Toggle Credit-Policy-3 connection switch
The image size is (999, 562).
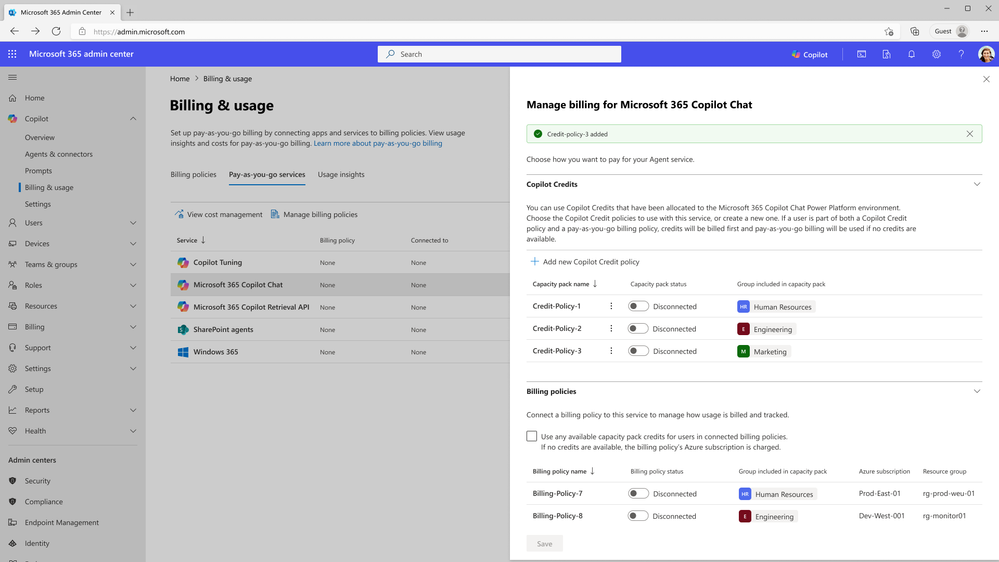point(638,351)
